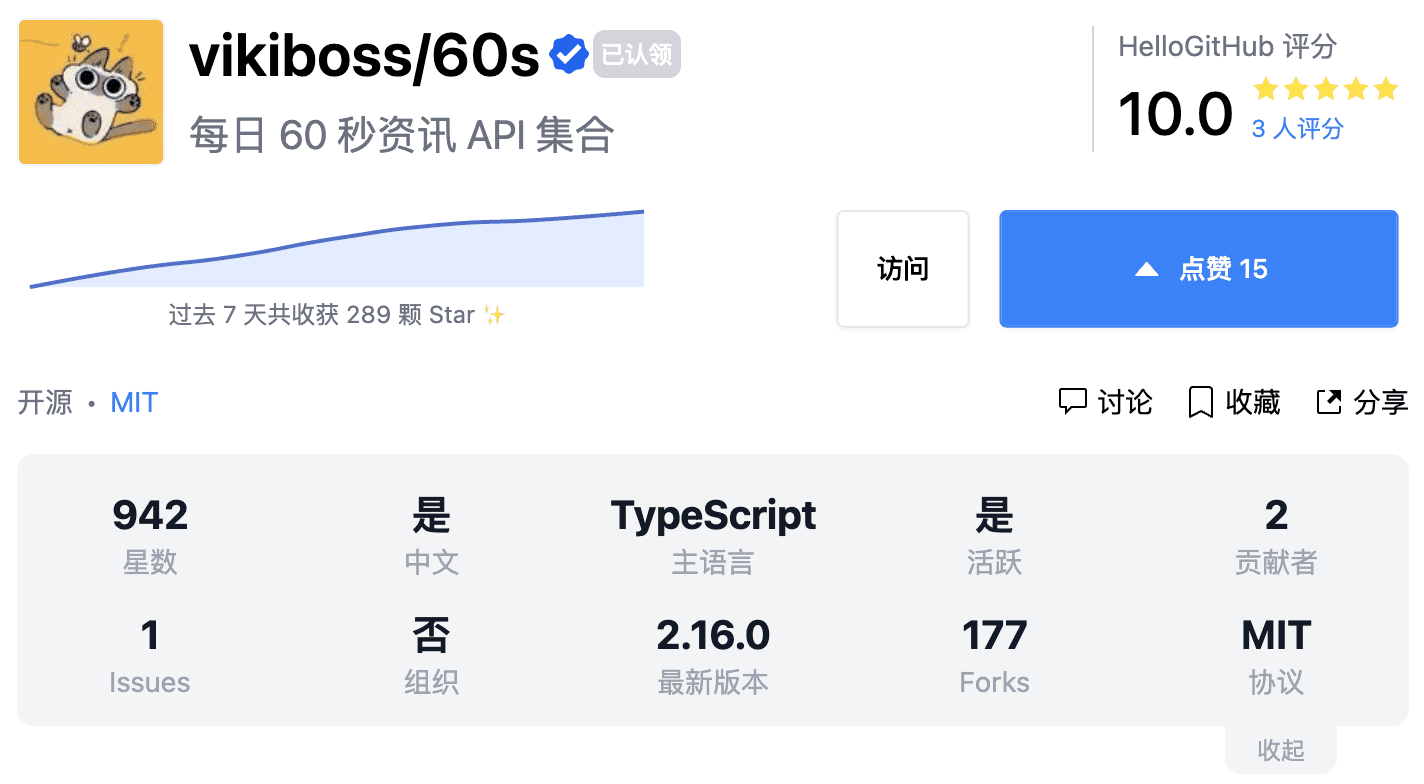Click the upvote triangle arrow icon

[x=1146, y=269]
